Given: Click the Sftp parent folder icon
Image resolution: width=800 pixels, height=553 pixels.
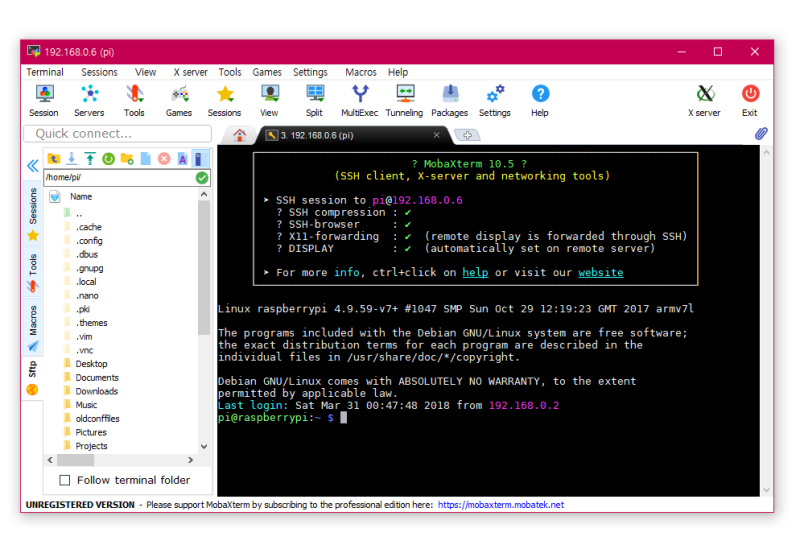Looking at the screenshot, I should click(54, 159).
